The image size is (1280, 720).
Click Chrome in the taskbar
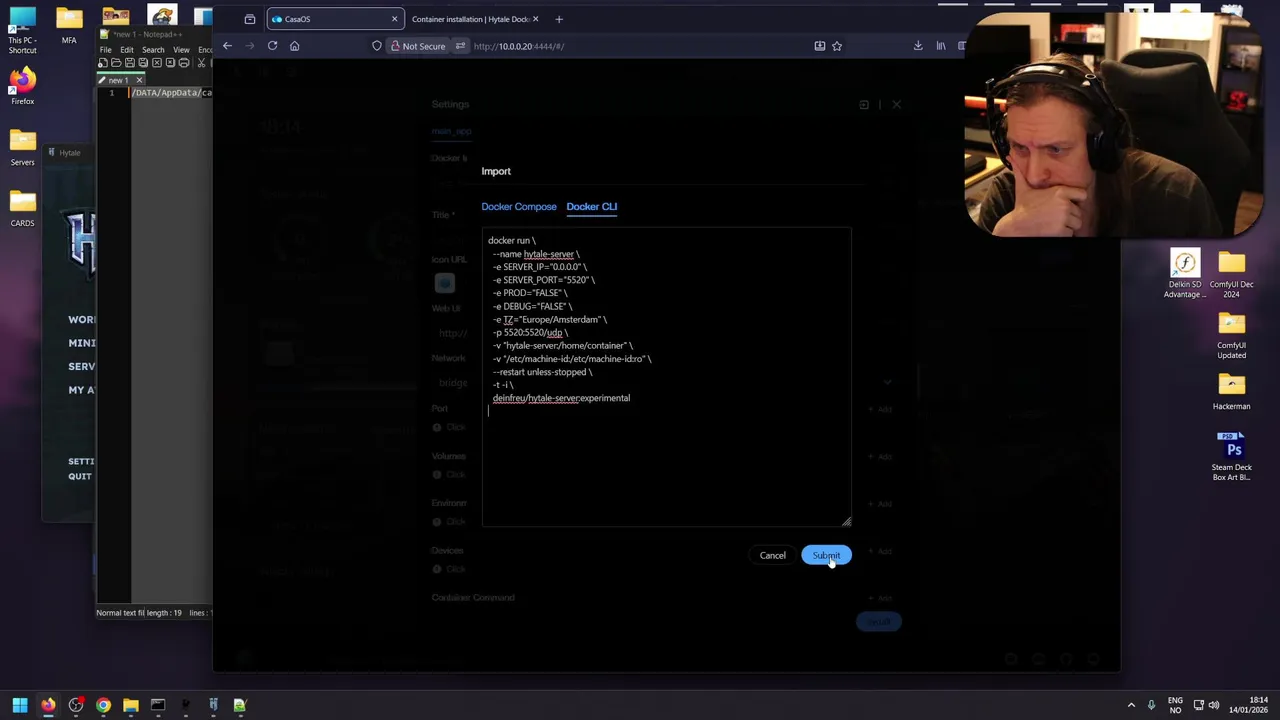pos(103,705)
